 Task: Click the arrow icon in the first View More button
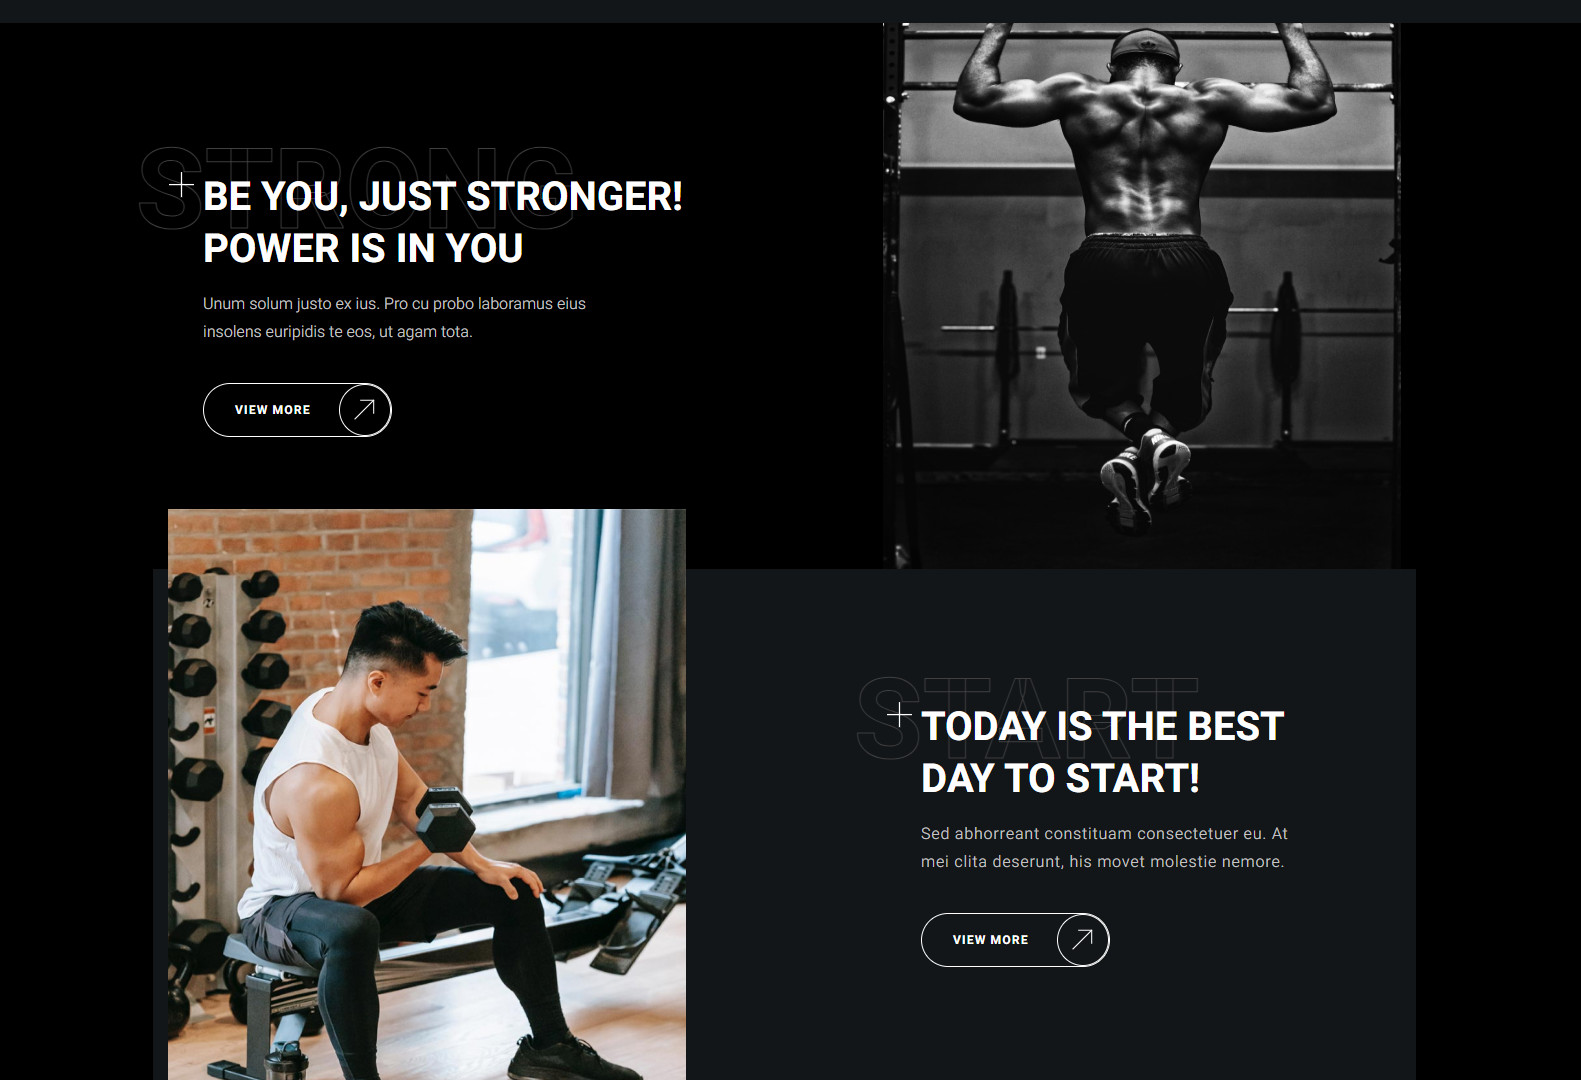click(x=365, y=410)
